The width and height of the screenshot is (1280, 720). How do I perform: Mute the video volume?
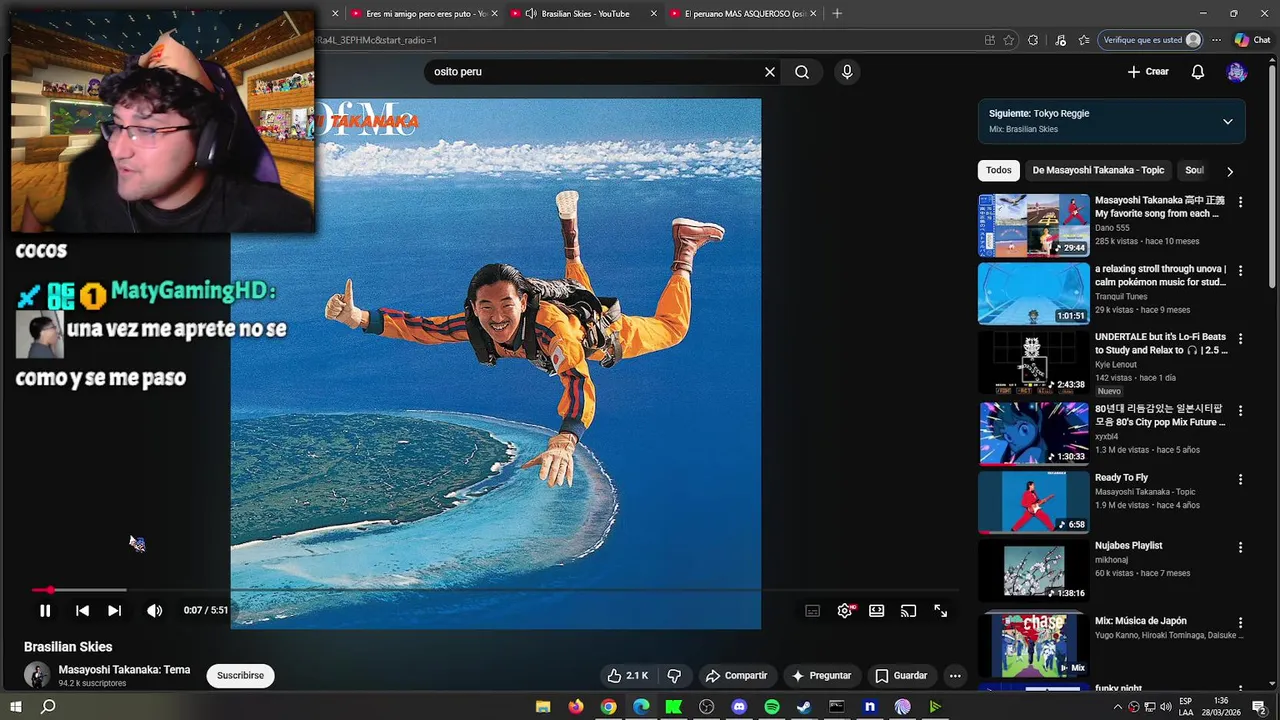tap(154, 611)
